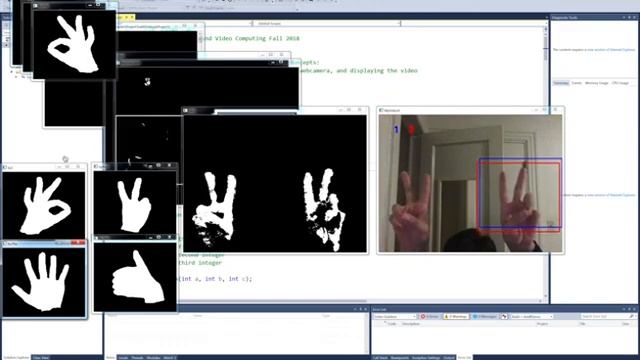Toggle the Errors filter in Error List
Image resolution: width=640 pixels, height=360 pixels.
click(x=430, y=316)
